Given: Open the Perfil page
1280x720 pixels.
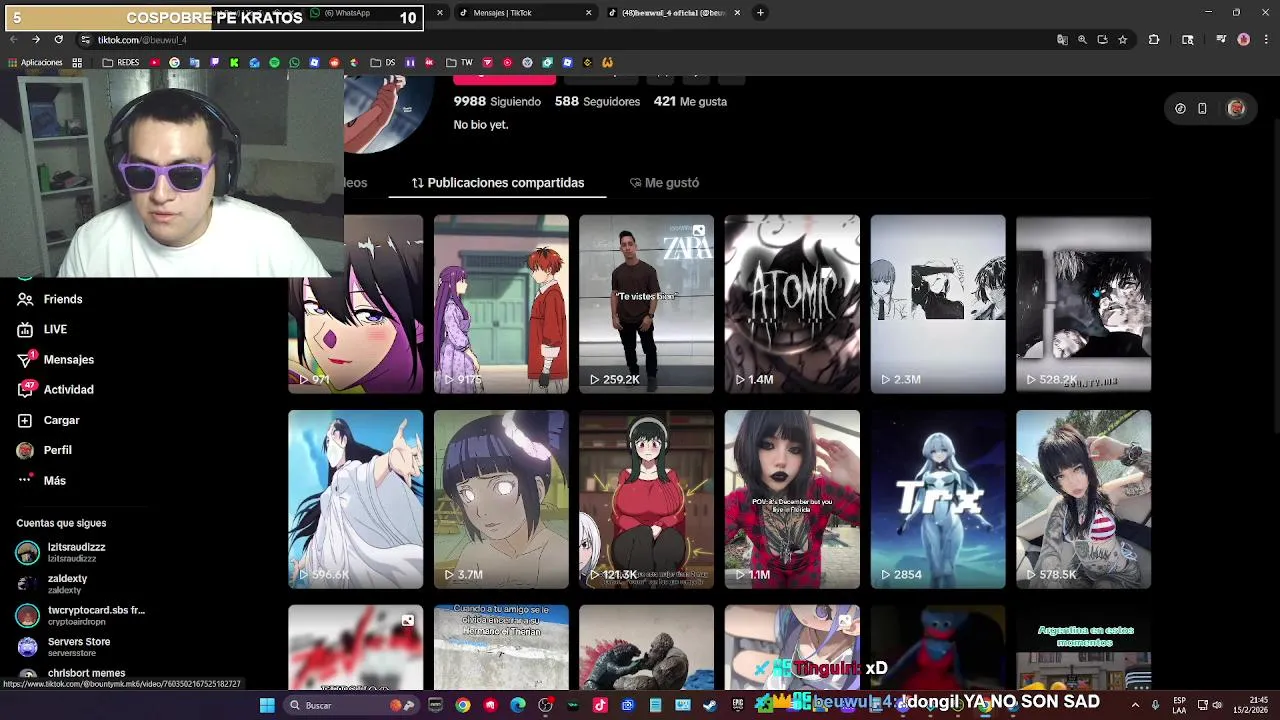Looking at the screenshot, I should 45,450.
